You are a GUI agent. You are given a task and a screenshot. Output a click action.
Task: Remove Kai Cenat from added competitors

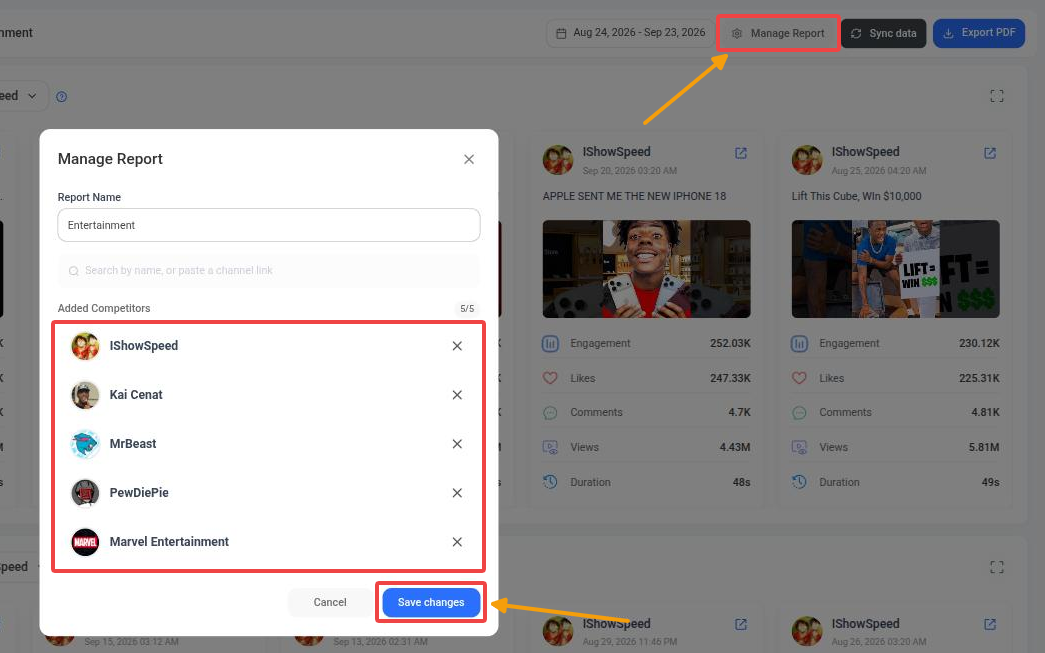tap(457, 395)
